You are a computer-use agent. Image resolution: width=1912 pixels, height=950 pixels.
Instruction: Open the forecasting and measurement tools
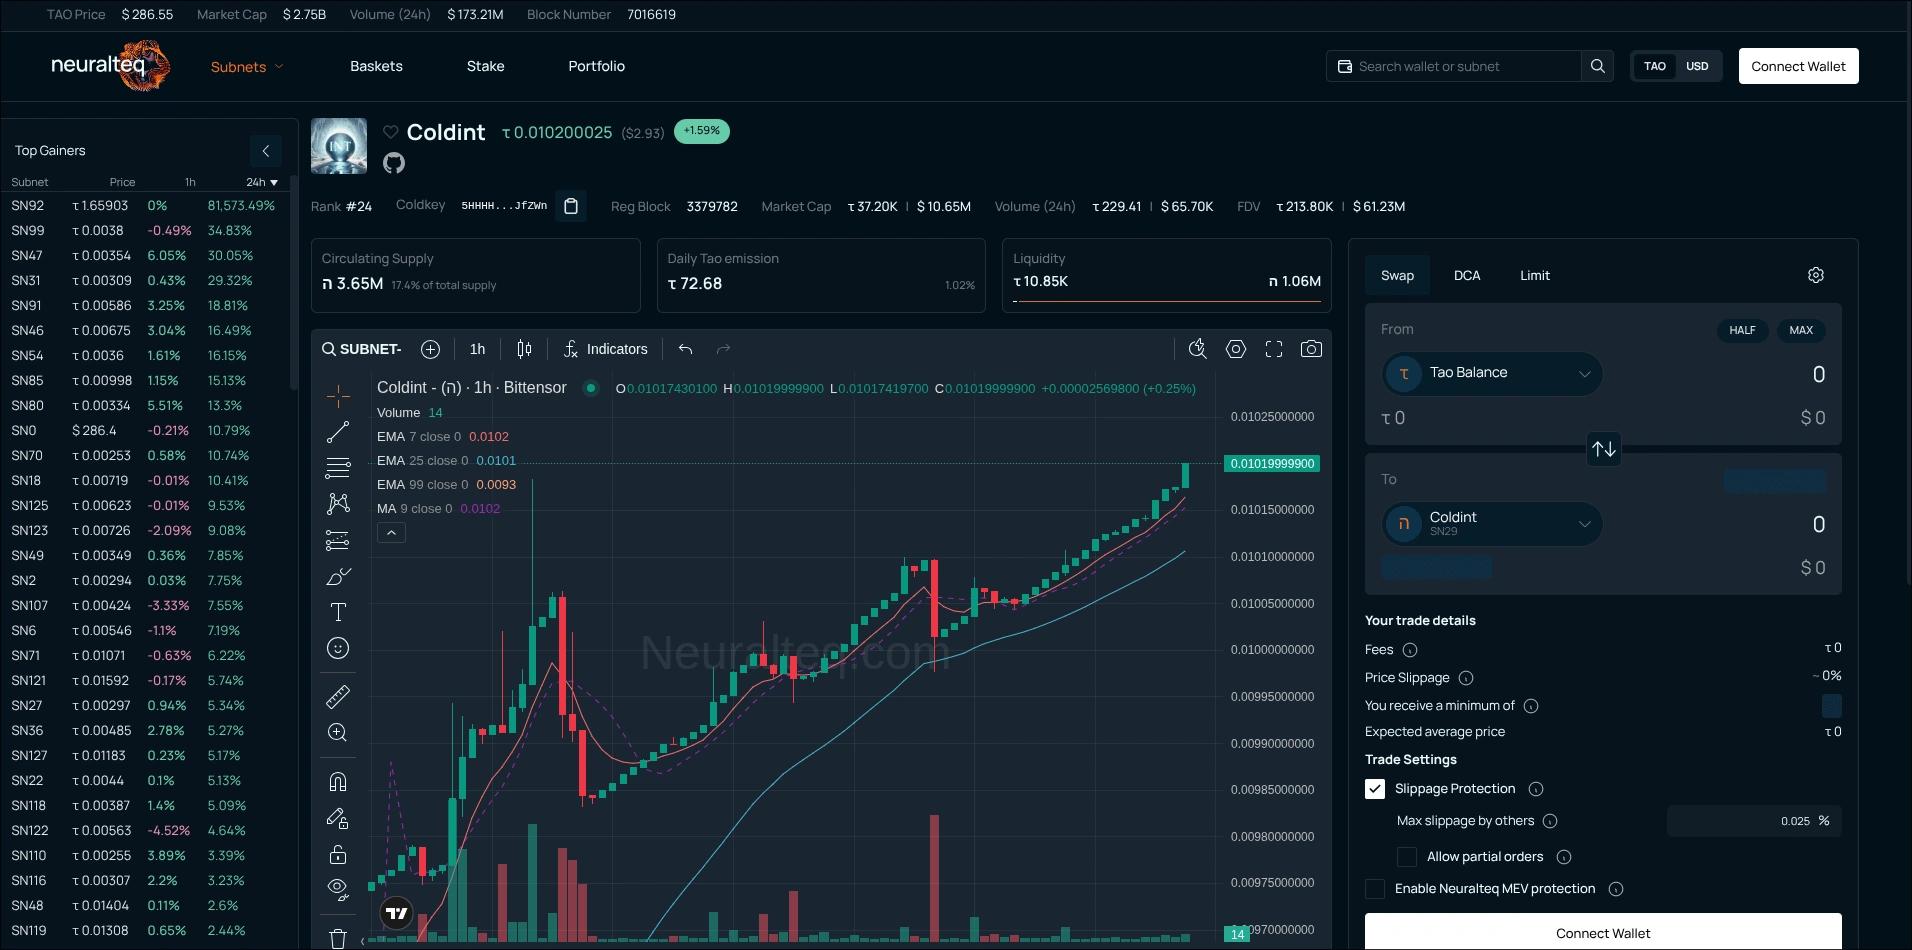338,540
